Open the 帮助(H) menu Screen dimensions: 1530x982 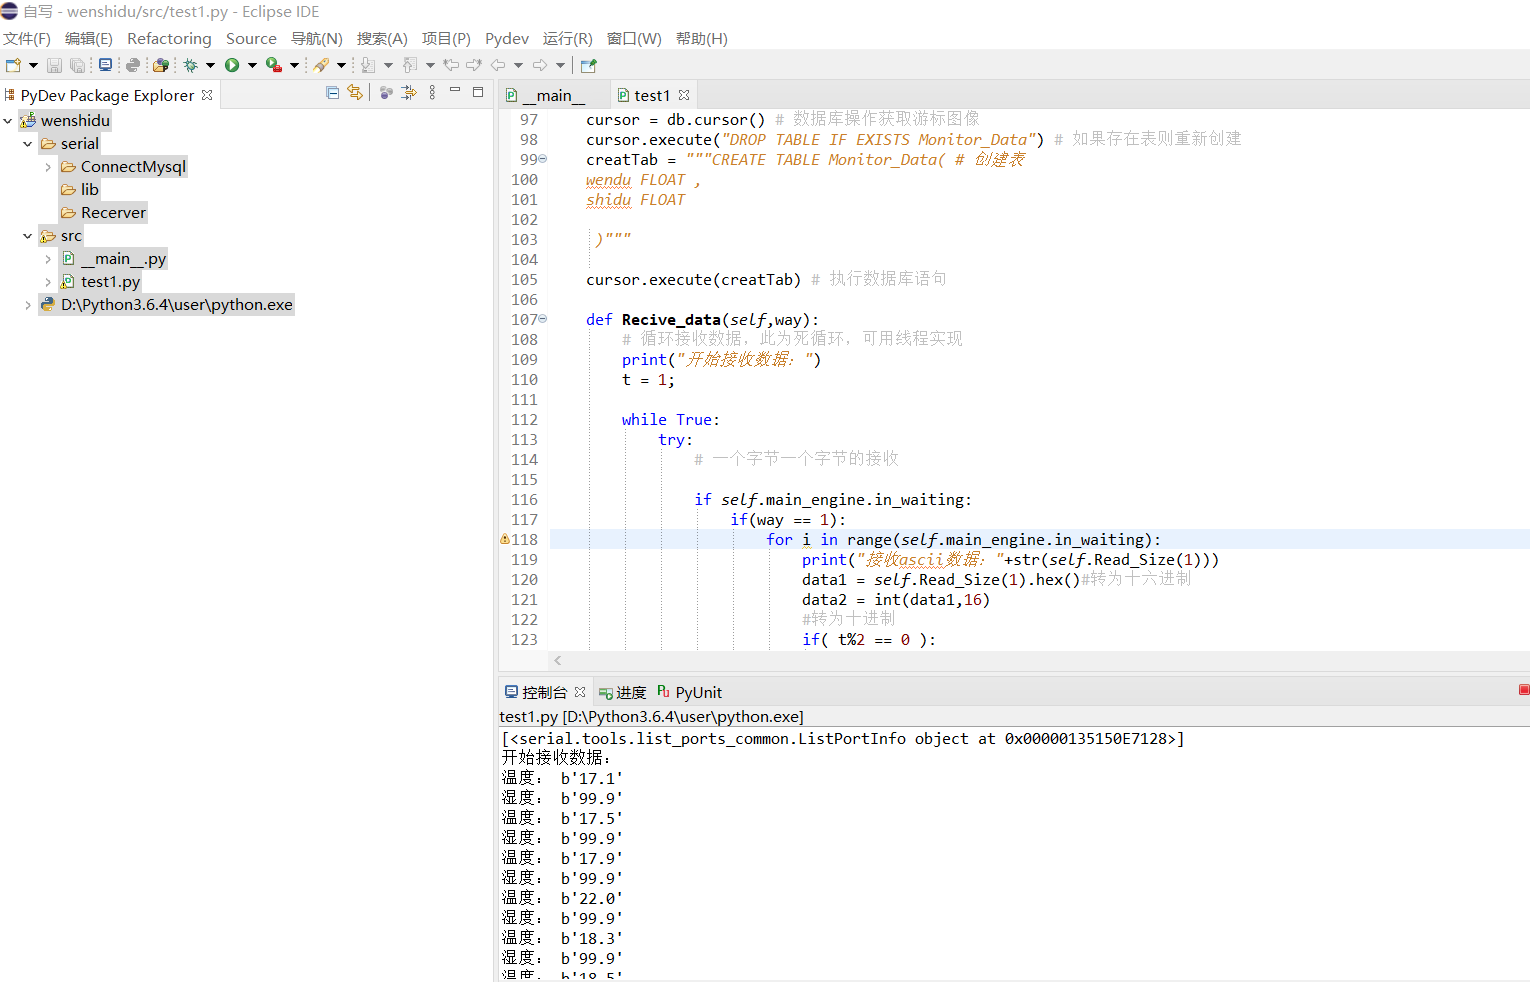702,38
